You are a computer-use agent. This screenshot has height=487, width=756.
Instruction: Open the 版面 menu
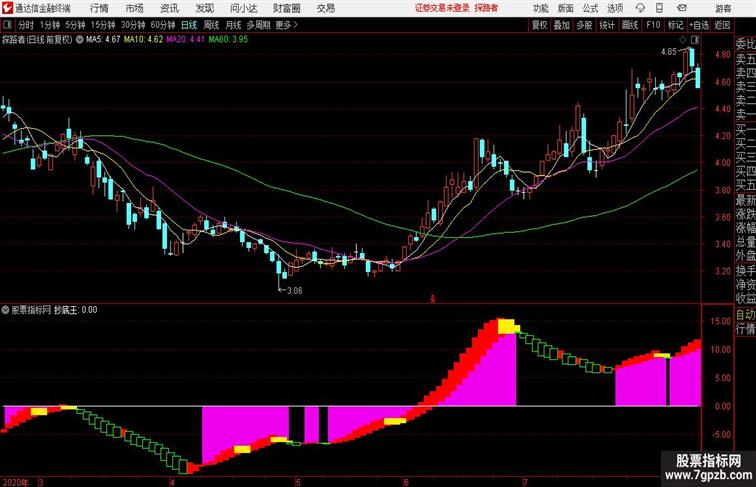(x=566, y=8)
